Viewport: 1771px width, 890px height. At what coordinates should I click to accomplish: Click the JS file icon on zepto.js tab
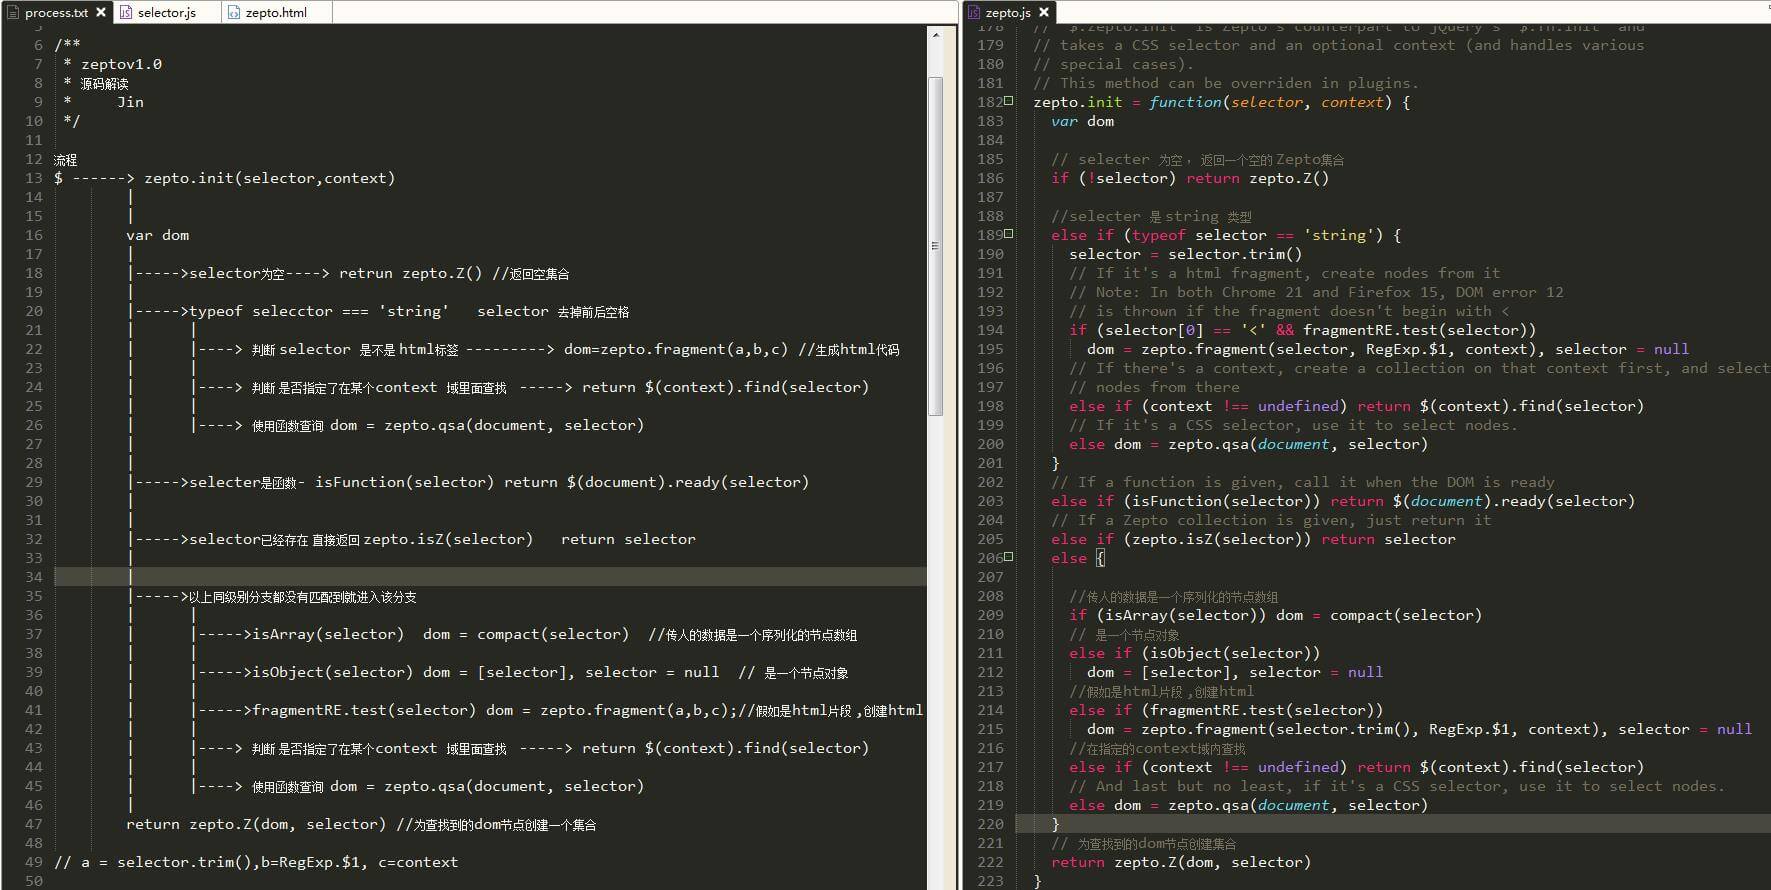pos(974,13)
